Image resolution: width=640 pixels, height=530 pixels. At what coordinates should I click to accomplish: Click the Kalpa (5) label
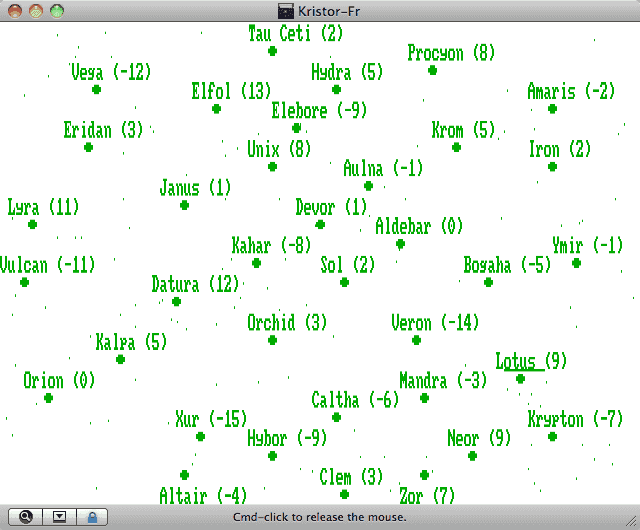[x=131, y=342]
